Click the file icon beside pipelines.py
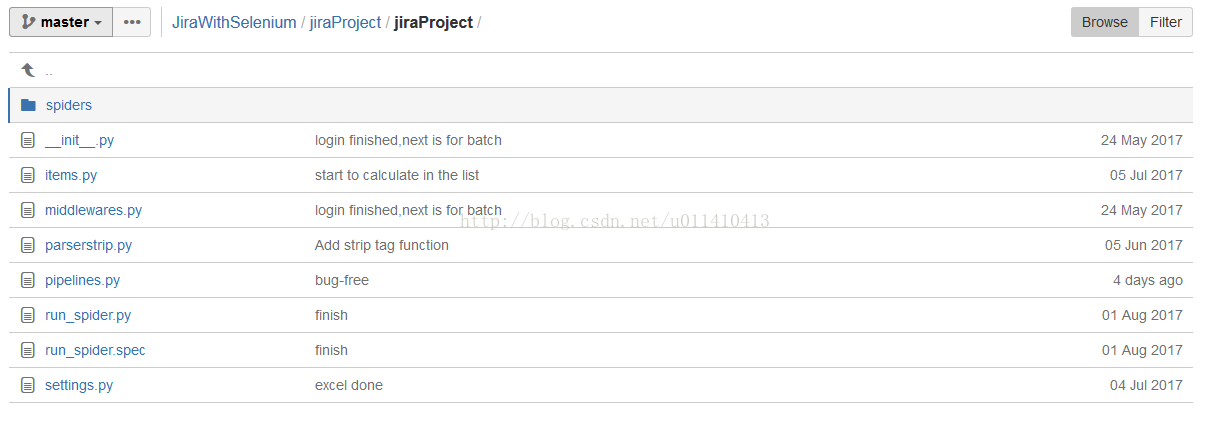1210x421 pixels. point(28,280)
